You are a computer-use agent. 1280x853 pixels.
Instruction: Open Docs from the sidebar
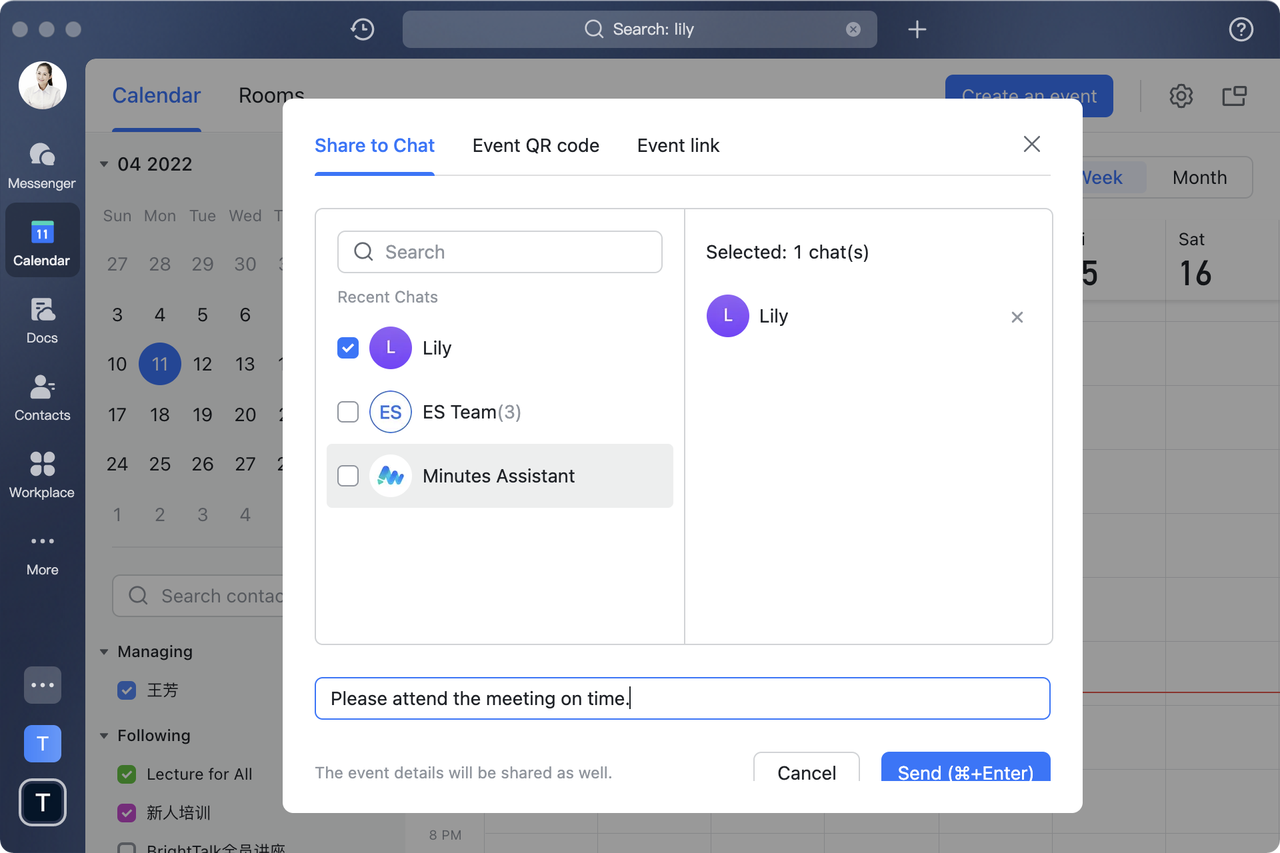pyautogui.click(x=41, y=322)
